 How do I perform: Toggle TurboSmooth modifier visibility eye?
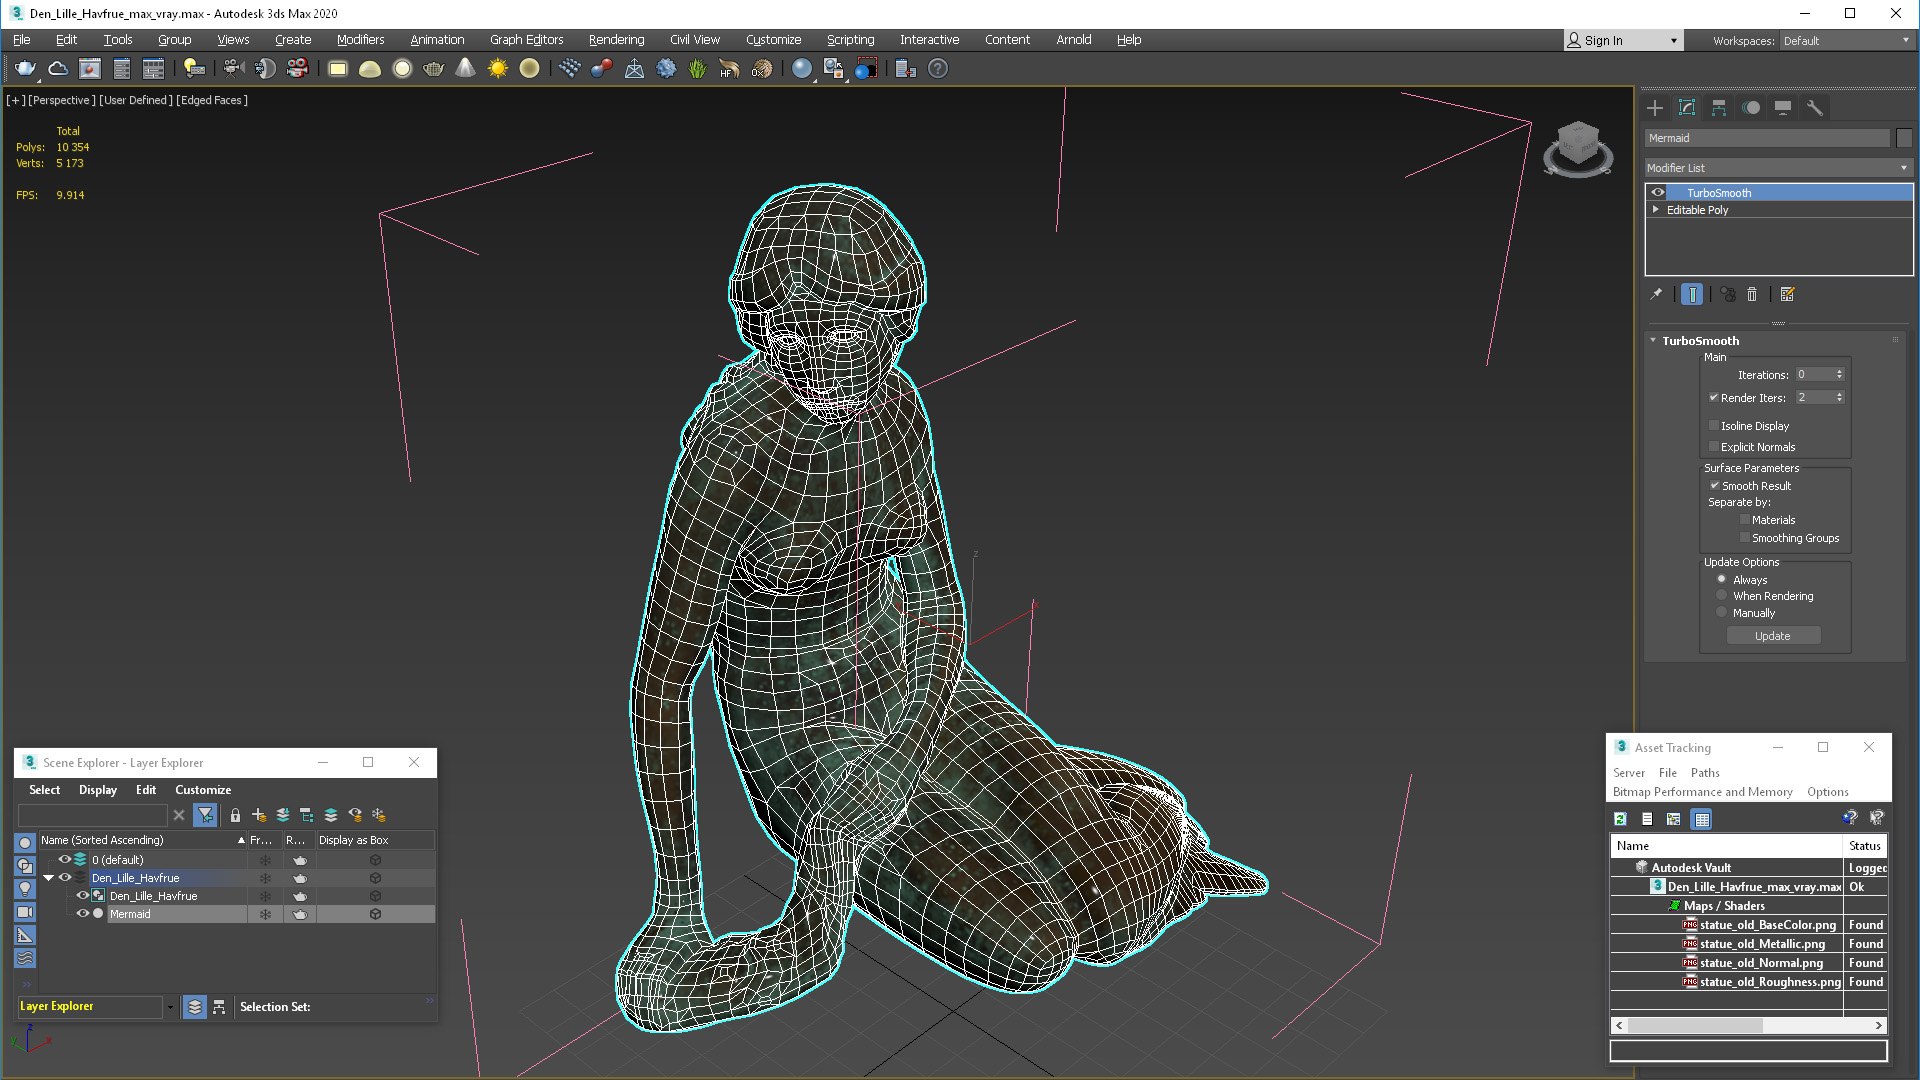[1658, 192]
